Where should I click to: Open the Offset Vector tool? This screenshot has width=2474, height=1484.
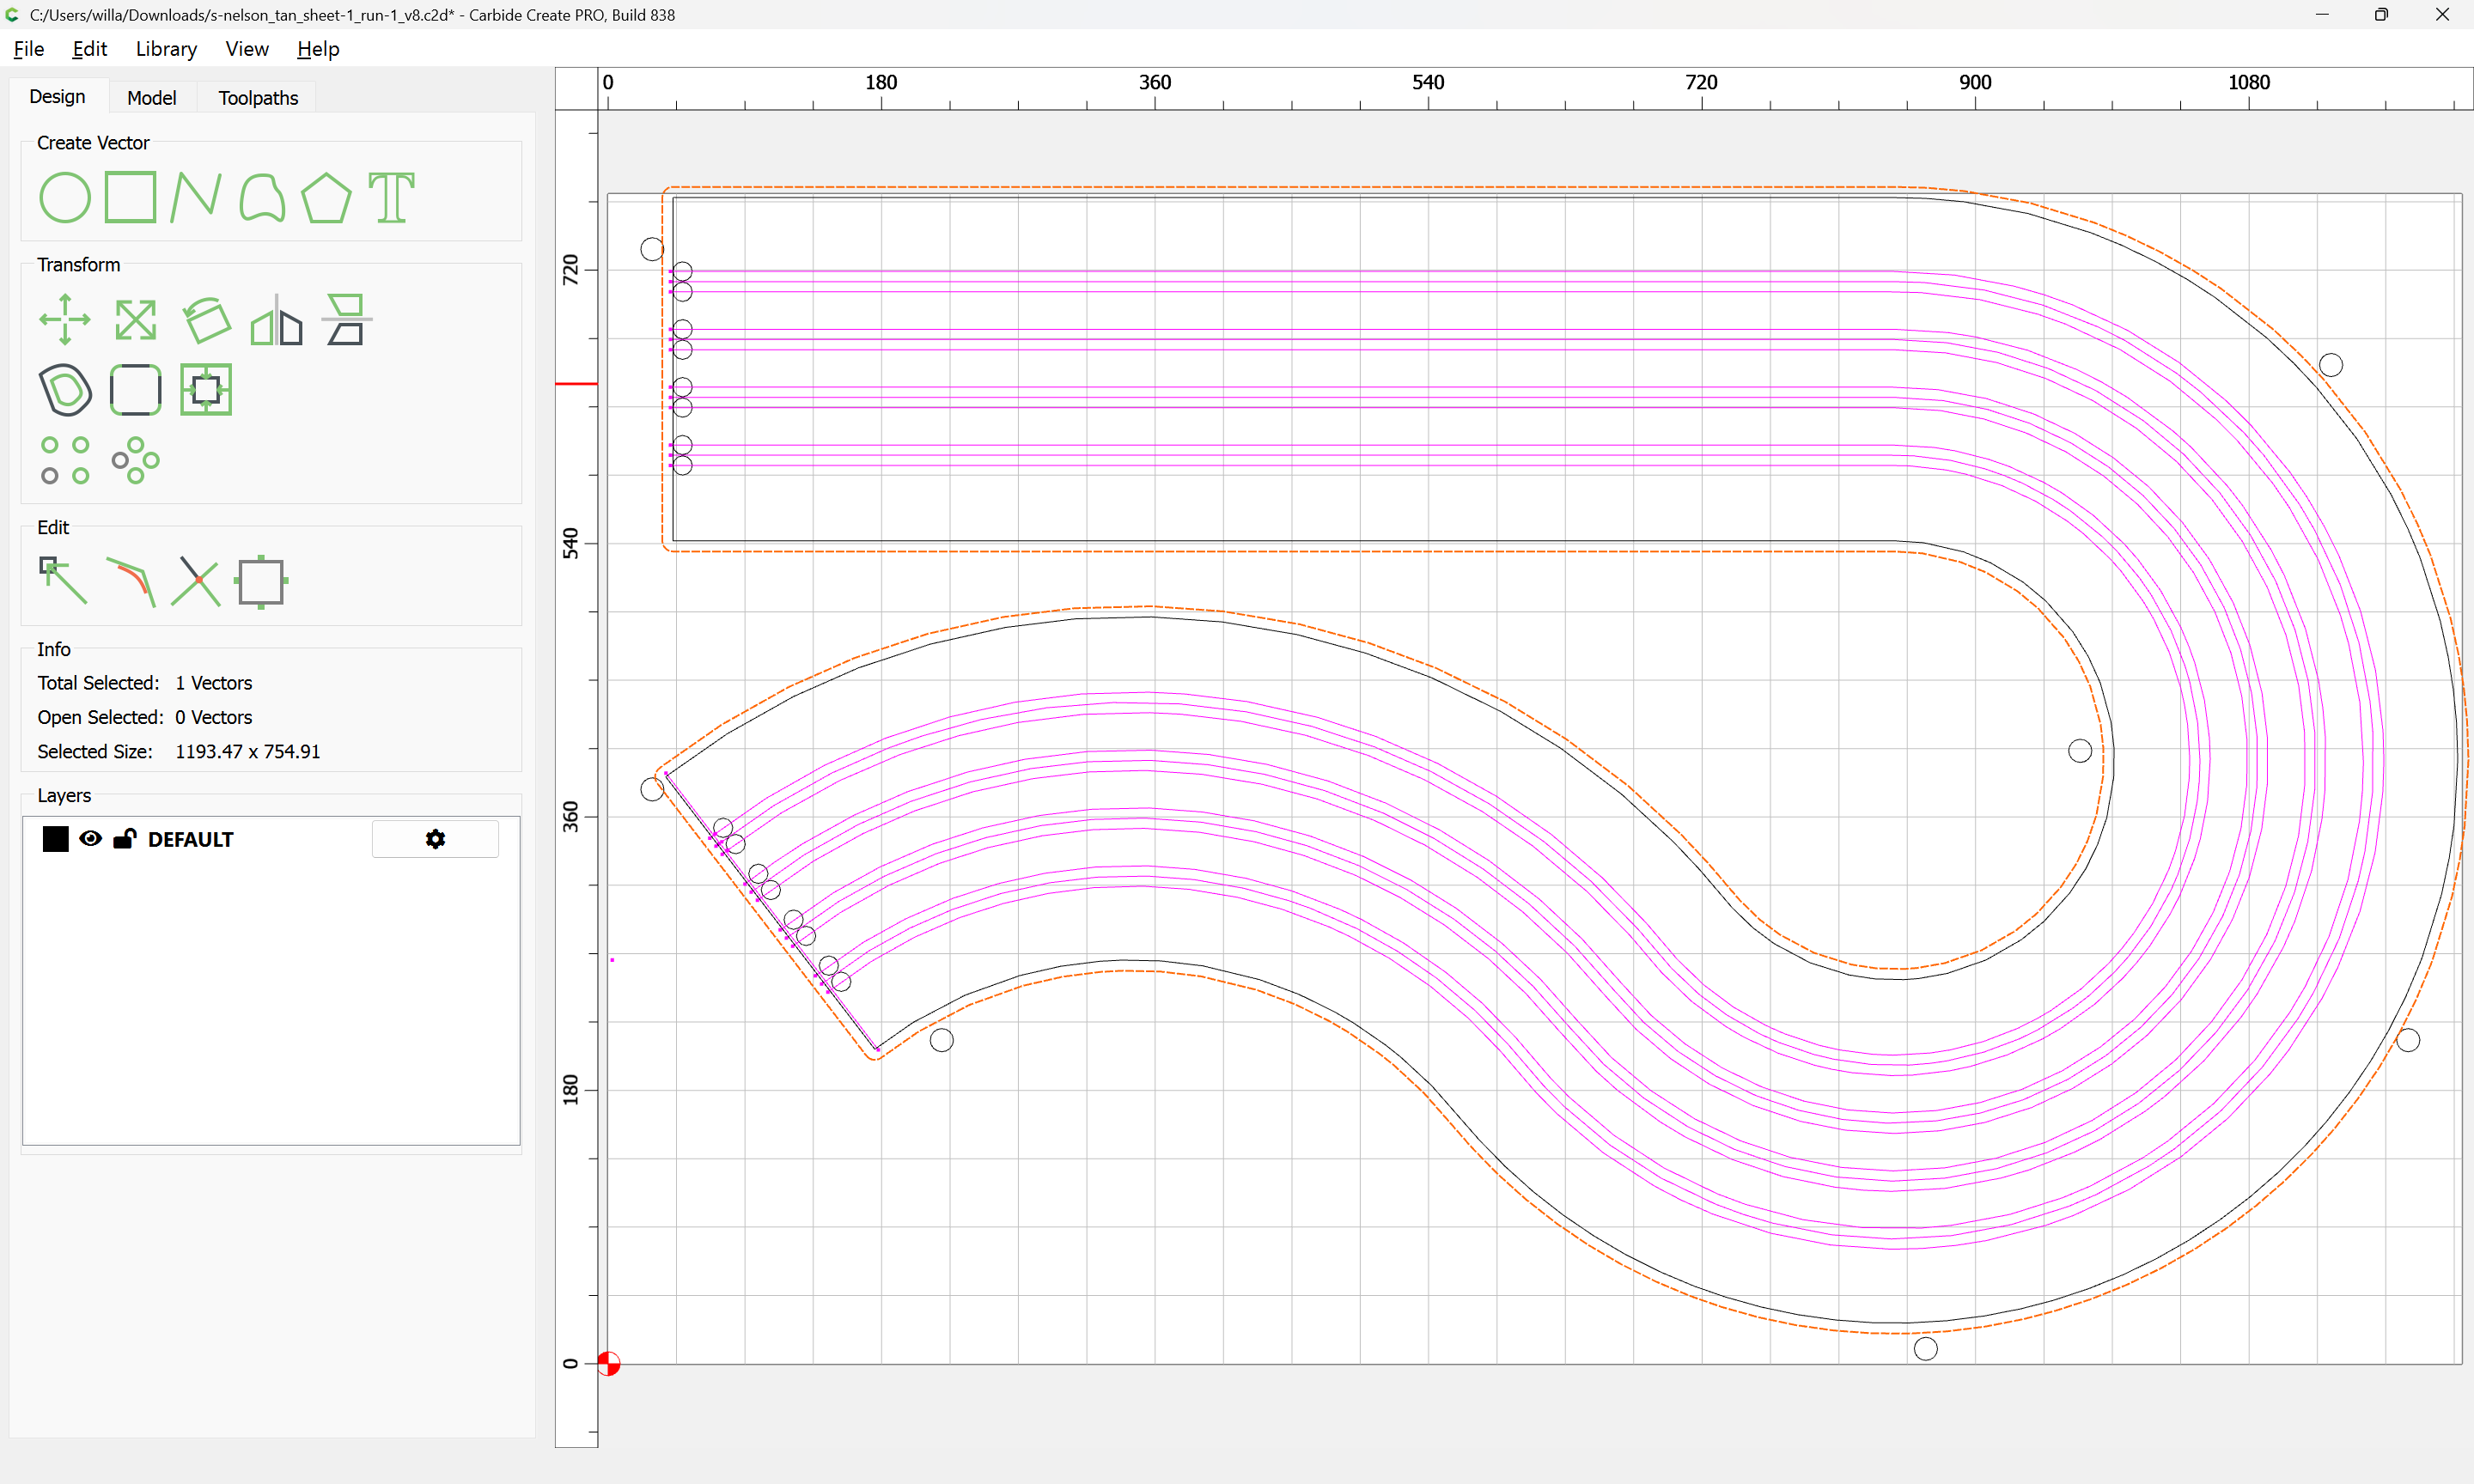point(65,389)
